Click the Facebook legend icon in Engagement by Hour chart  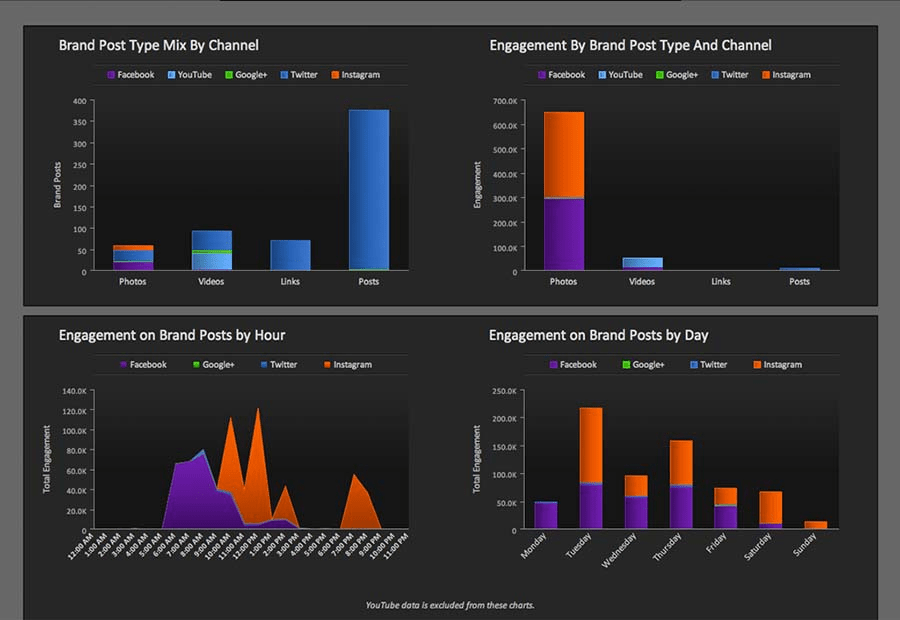(x=123, y=364)
